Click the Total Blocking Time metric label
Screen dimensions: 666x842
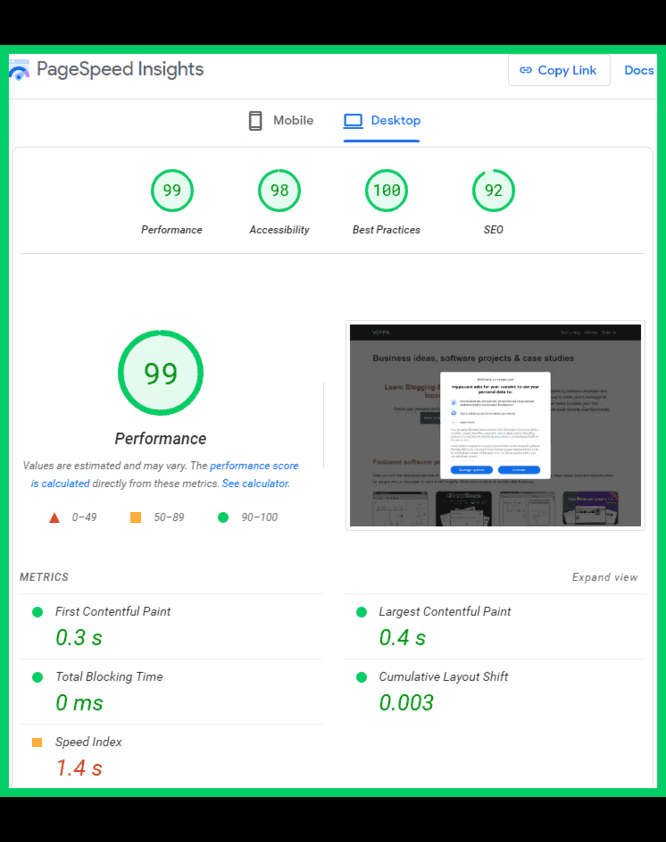[x=109, y=677]
